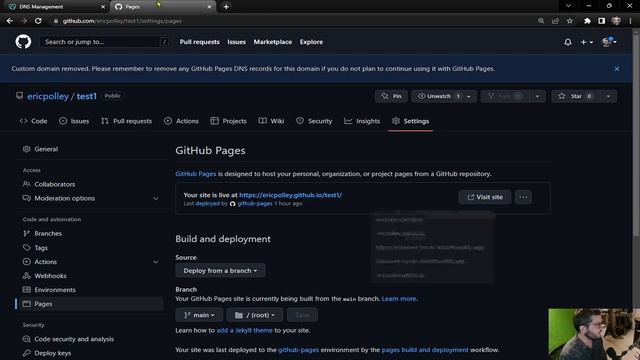Open the notifications bell

(567, 42)
